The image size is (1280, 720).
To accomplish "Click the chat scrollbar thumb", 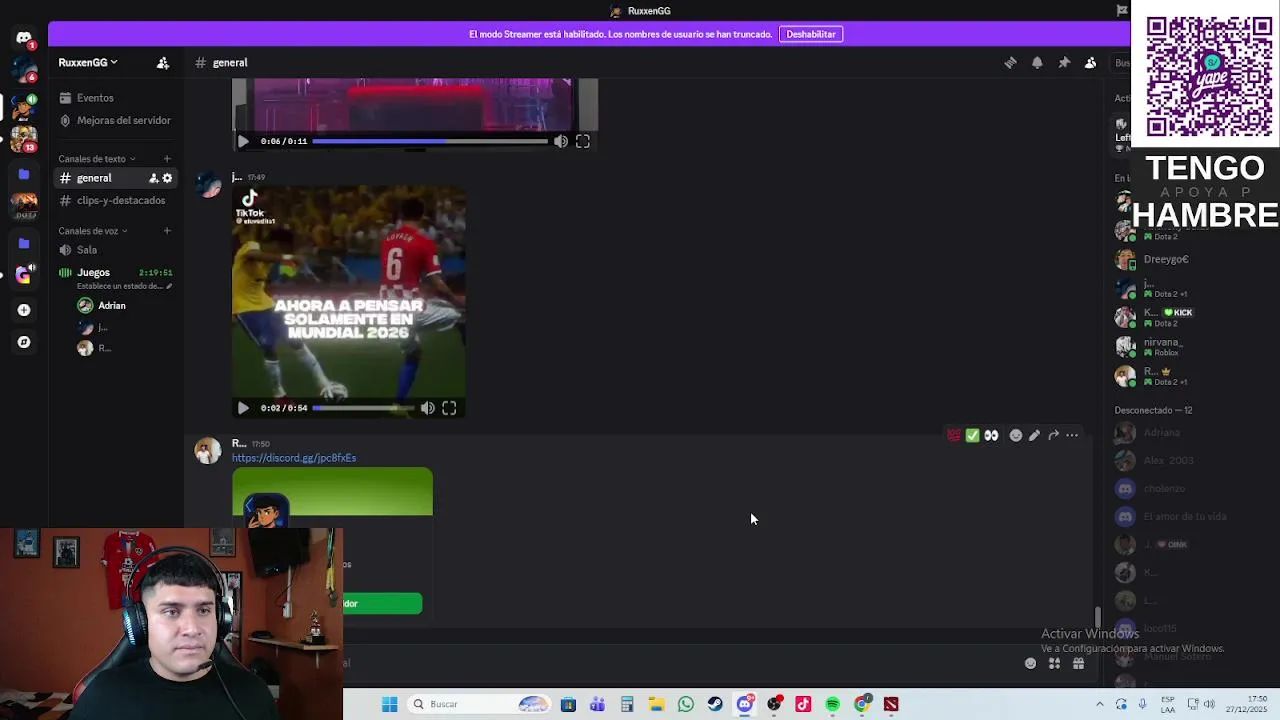I will [x=1097, y=617].
